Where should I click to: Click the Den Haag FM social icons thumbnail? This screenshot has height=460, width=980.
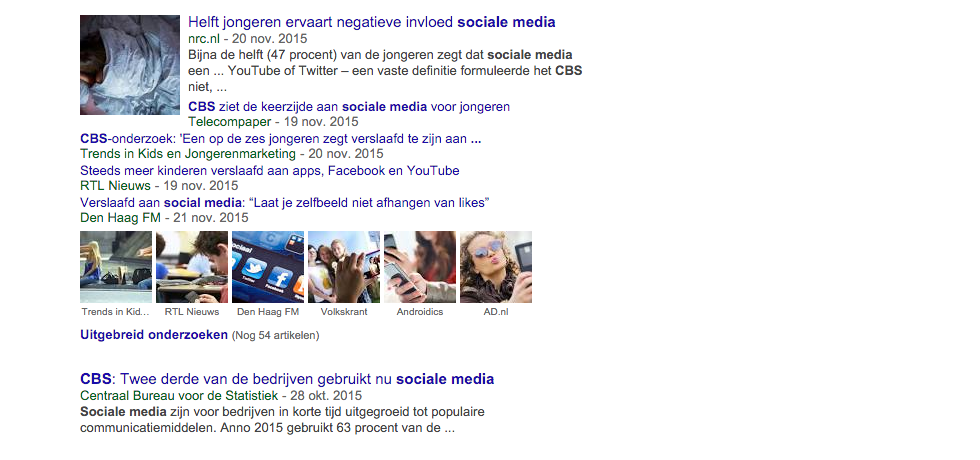pos(268,267)
